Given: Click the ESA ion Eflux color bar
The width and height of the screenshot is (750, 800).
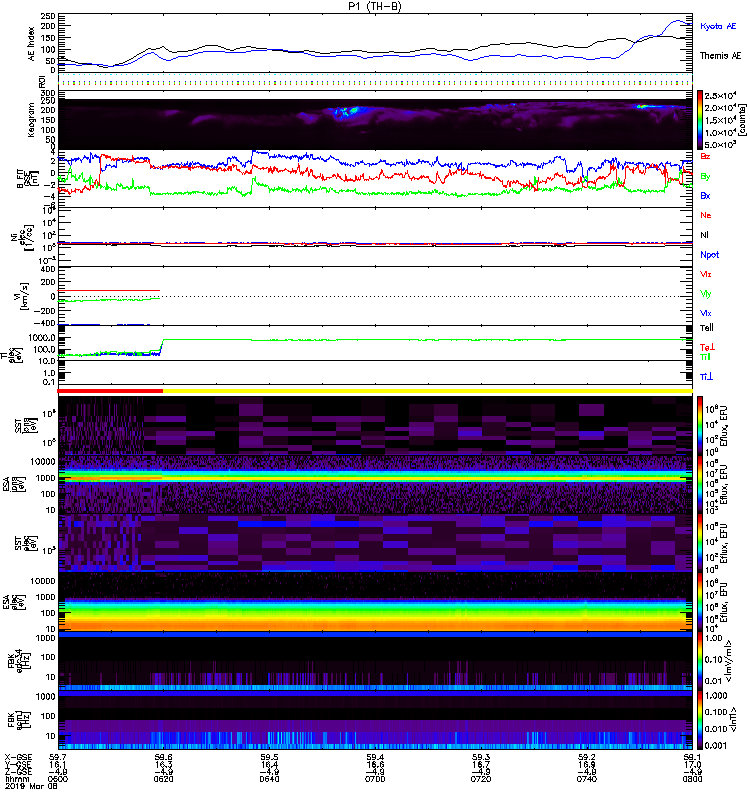Looking at the screenshot, I should (700, 484).
